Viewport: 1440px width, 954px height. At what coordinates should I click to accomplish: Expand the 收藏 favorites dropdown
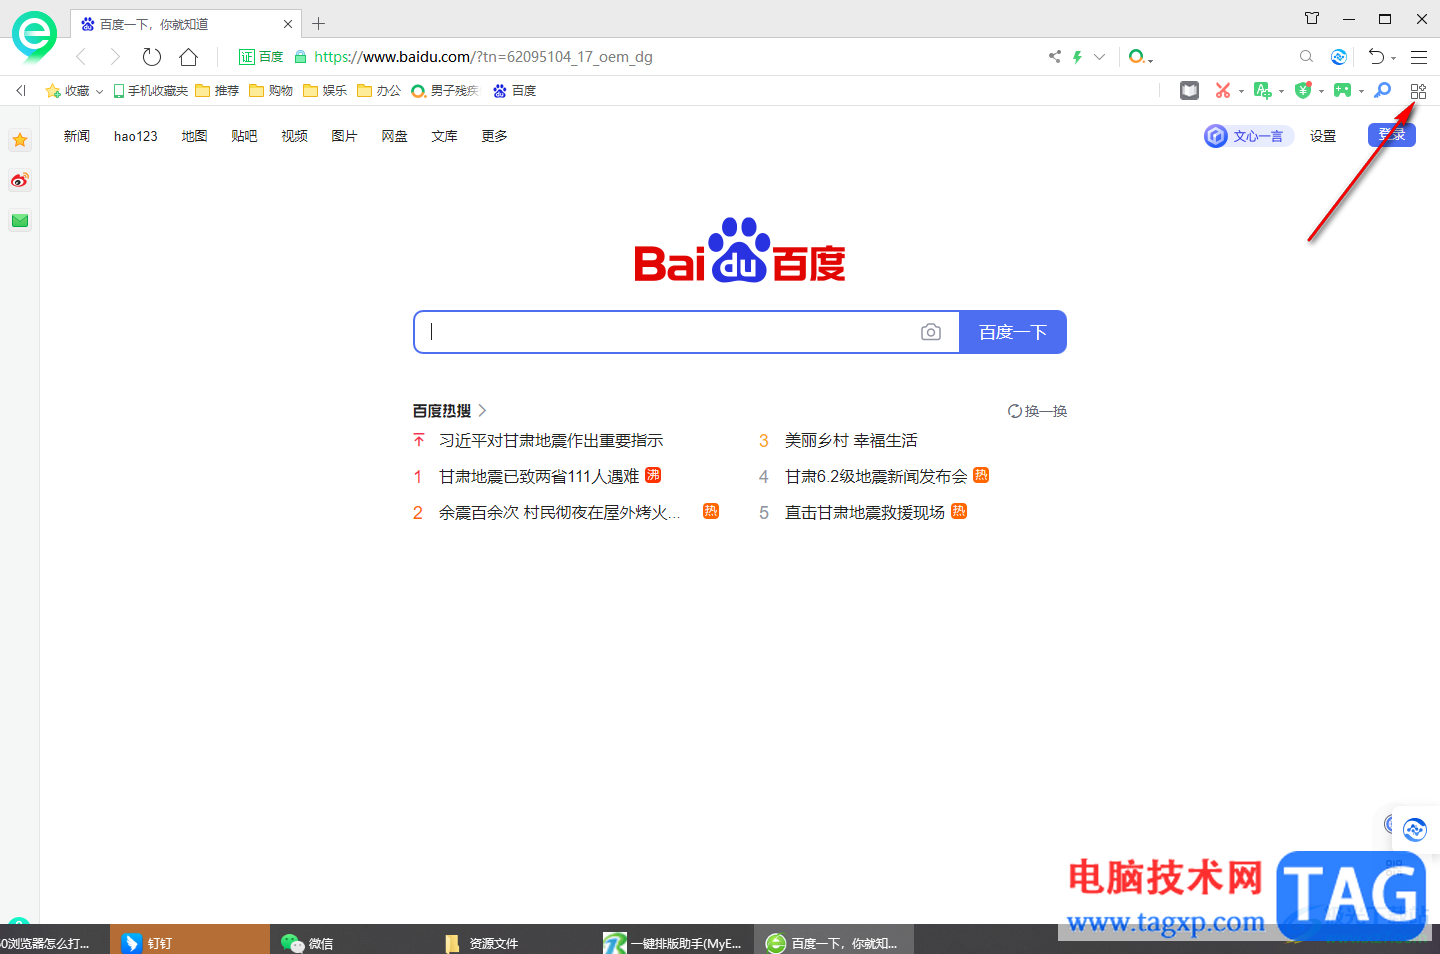coord(98,90)
